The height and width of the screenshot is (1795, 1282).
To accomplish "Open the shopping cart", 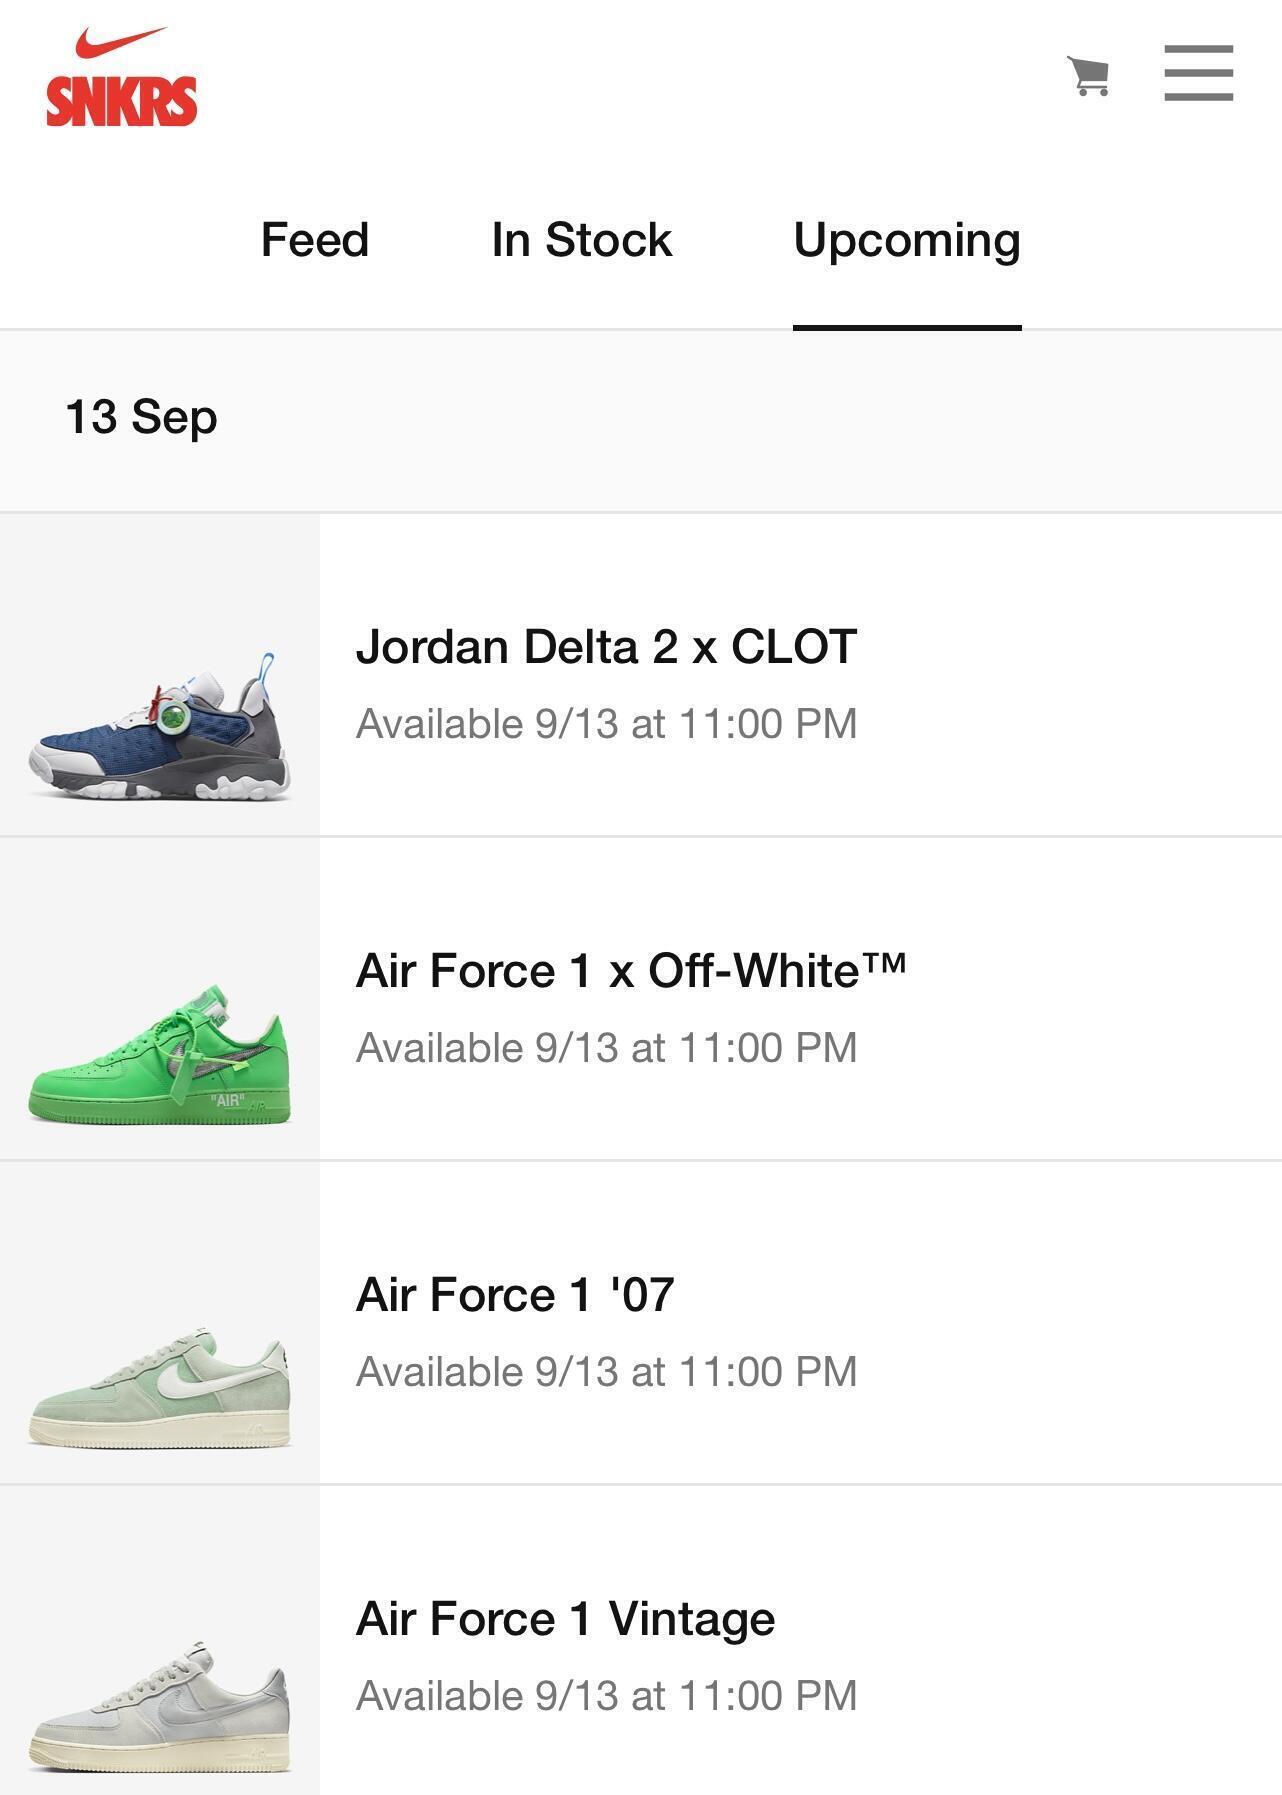I will pyautogui.click(x=1088, y=75).
